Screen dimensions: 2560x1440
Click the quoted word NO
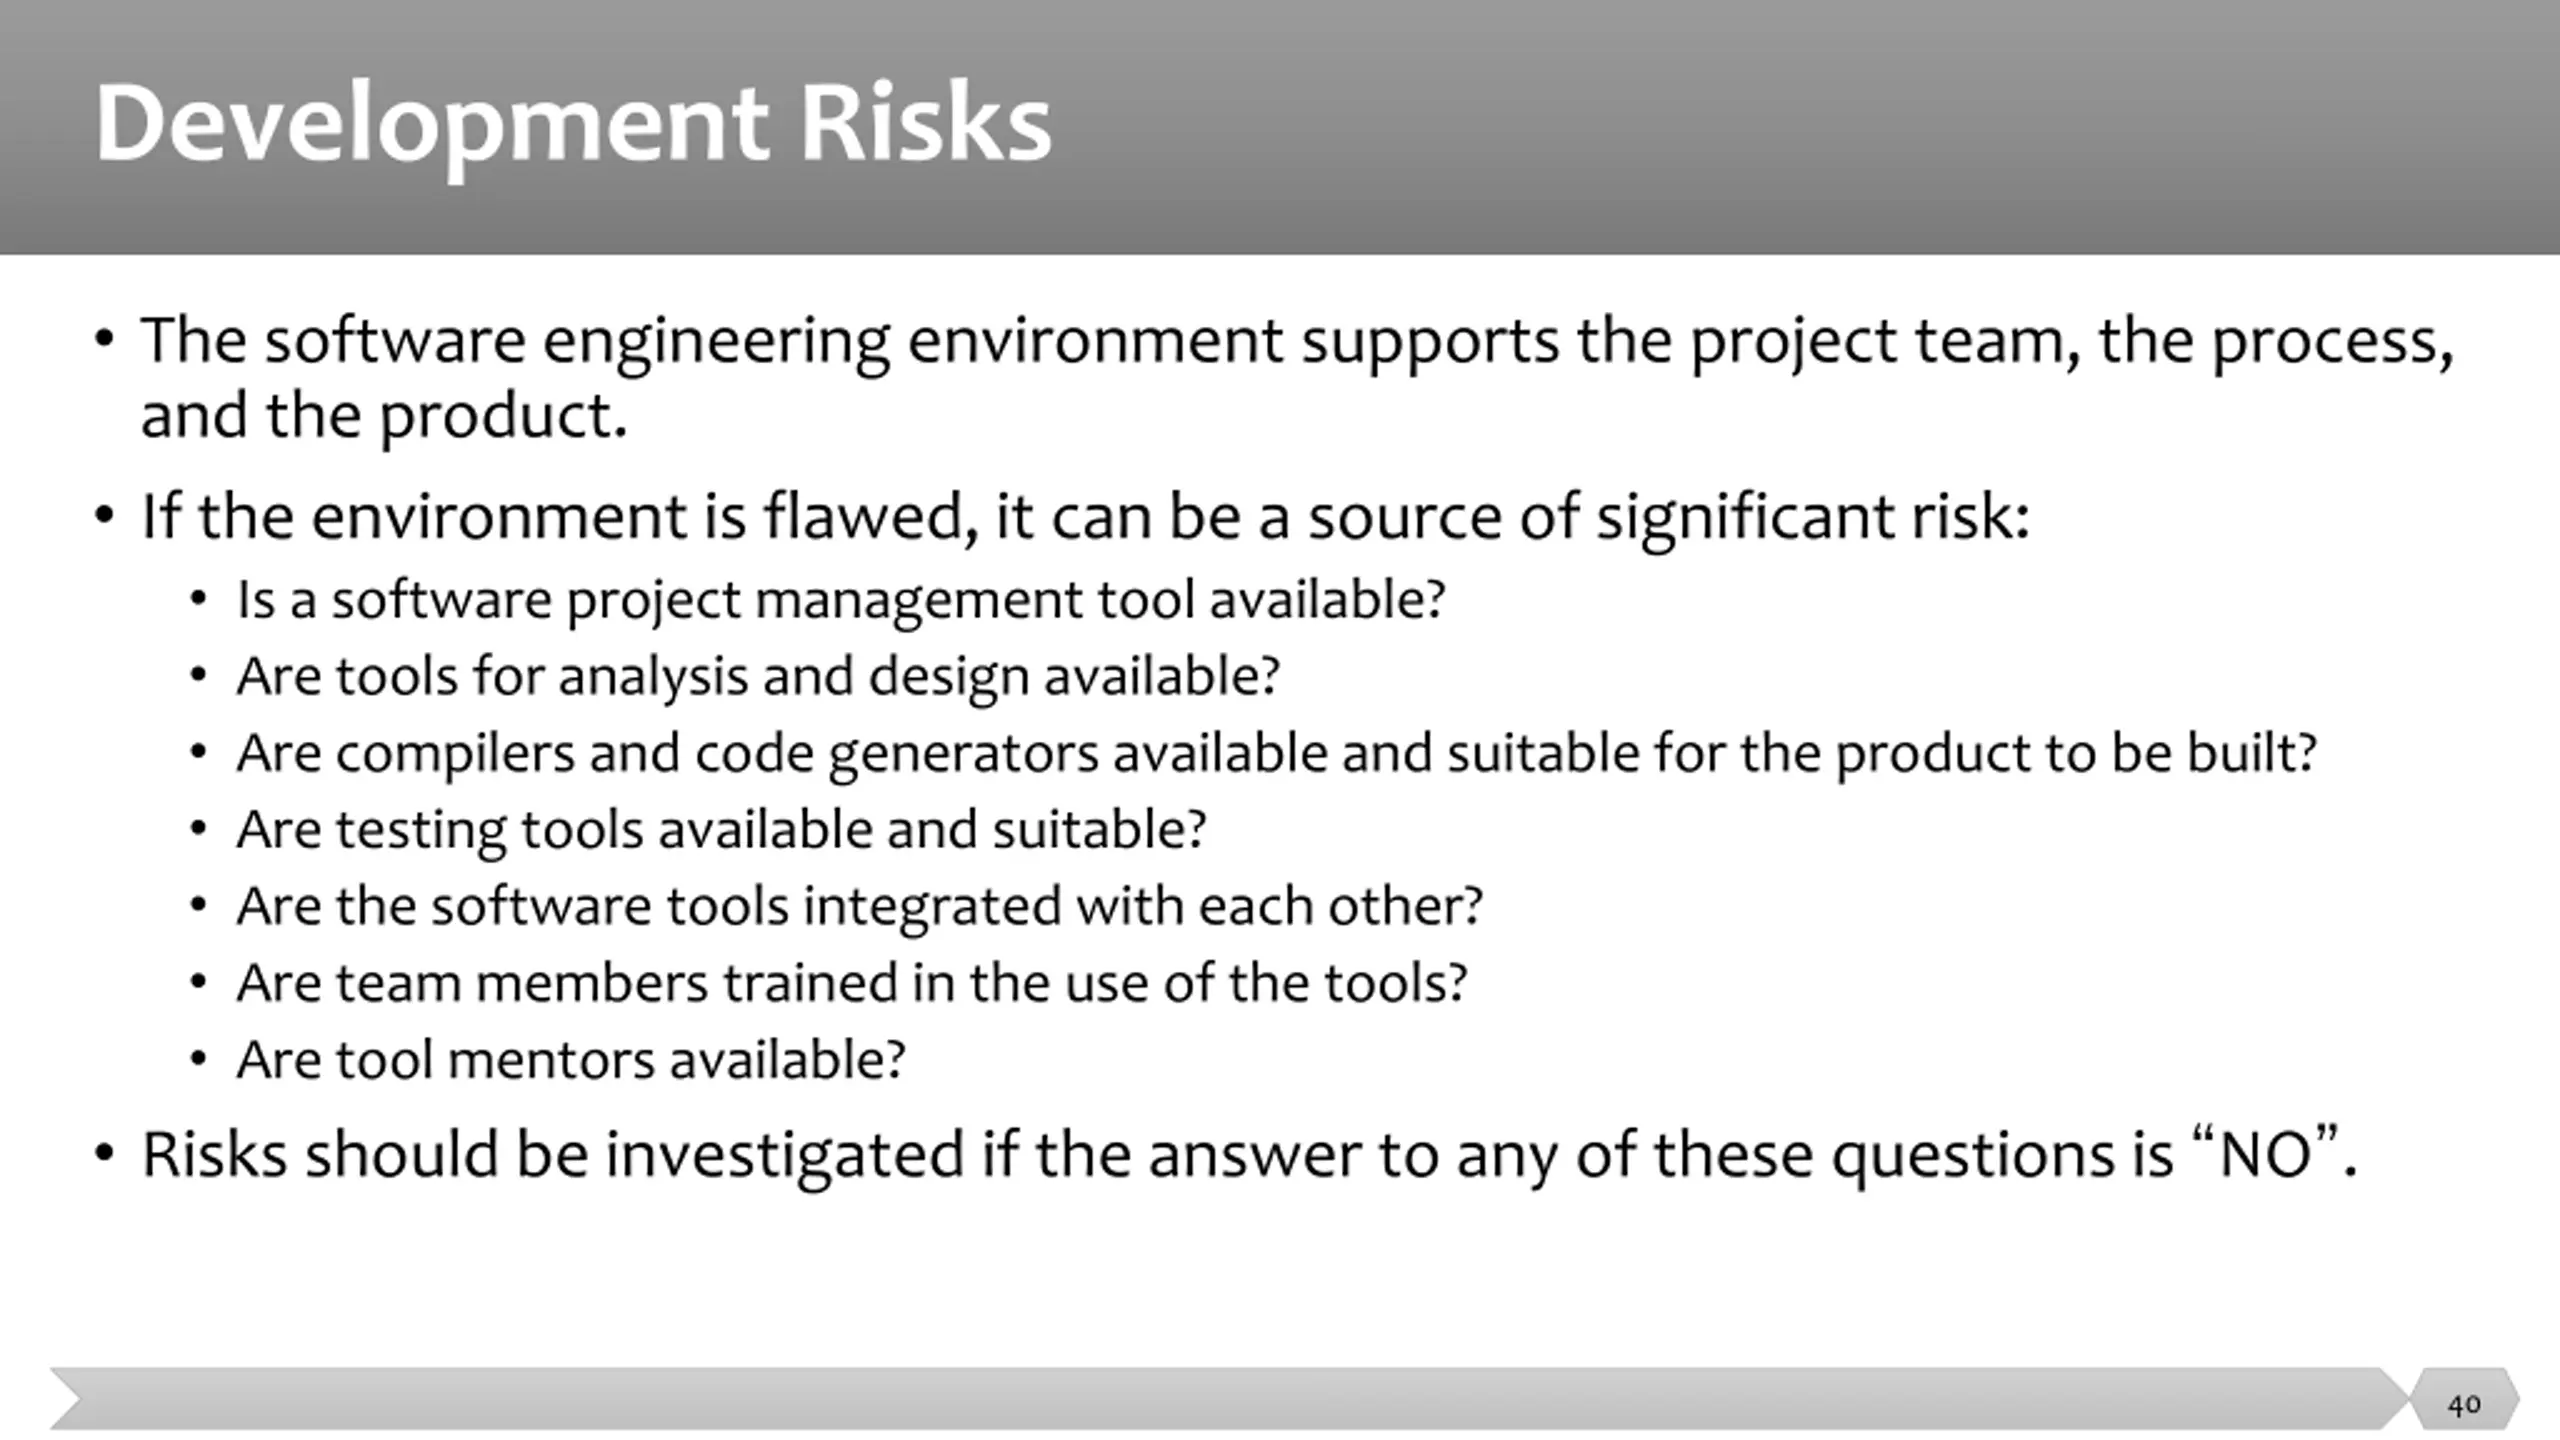(2265, 1156)
